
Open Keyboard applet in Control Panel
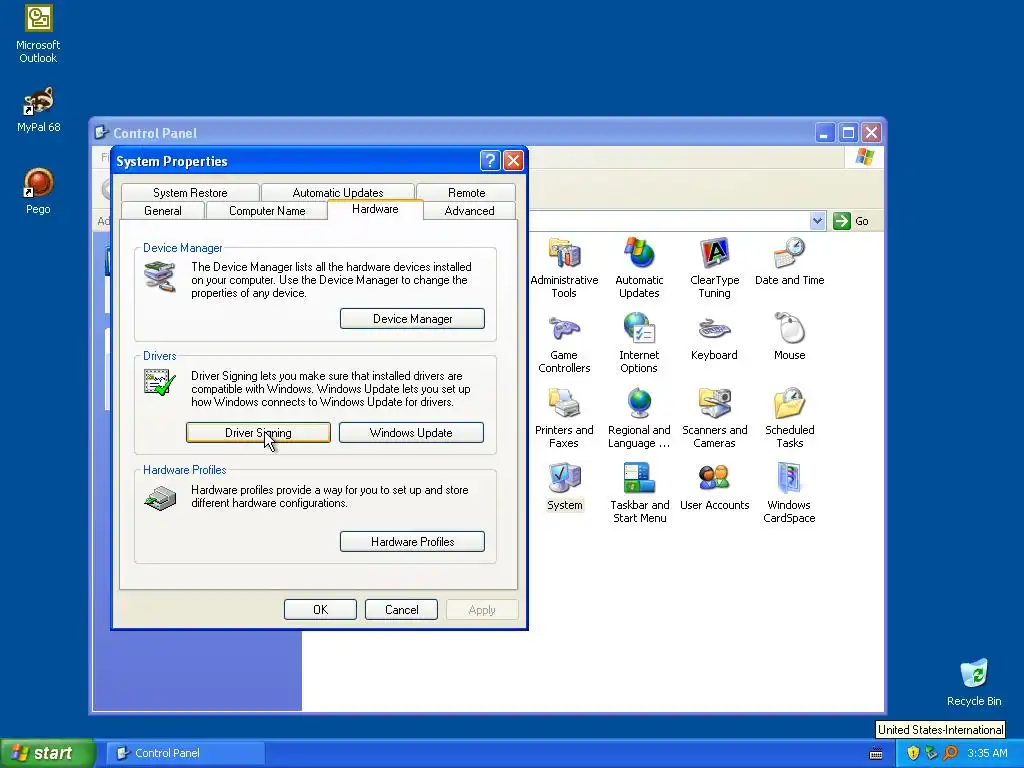pos(714,337)
